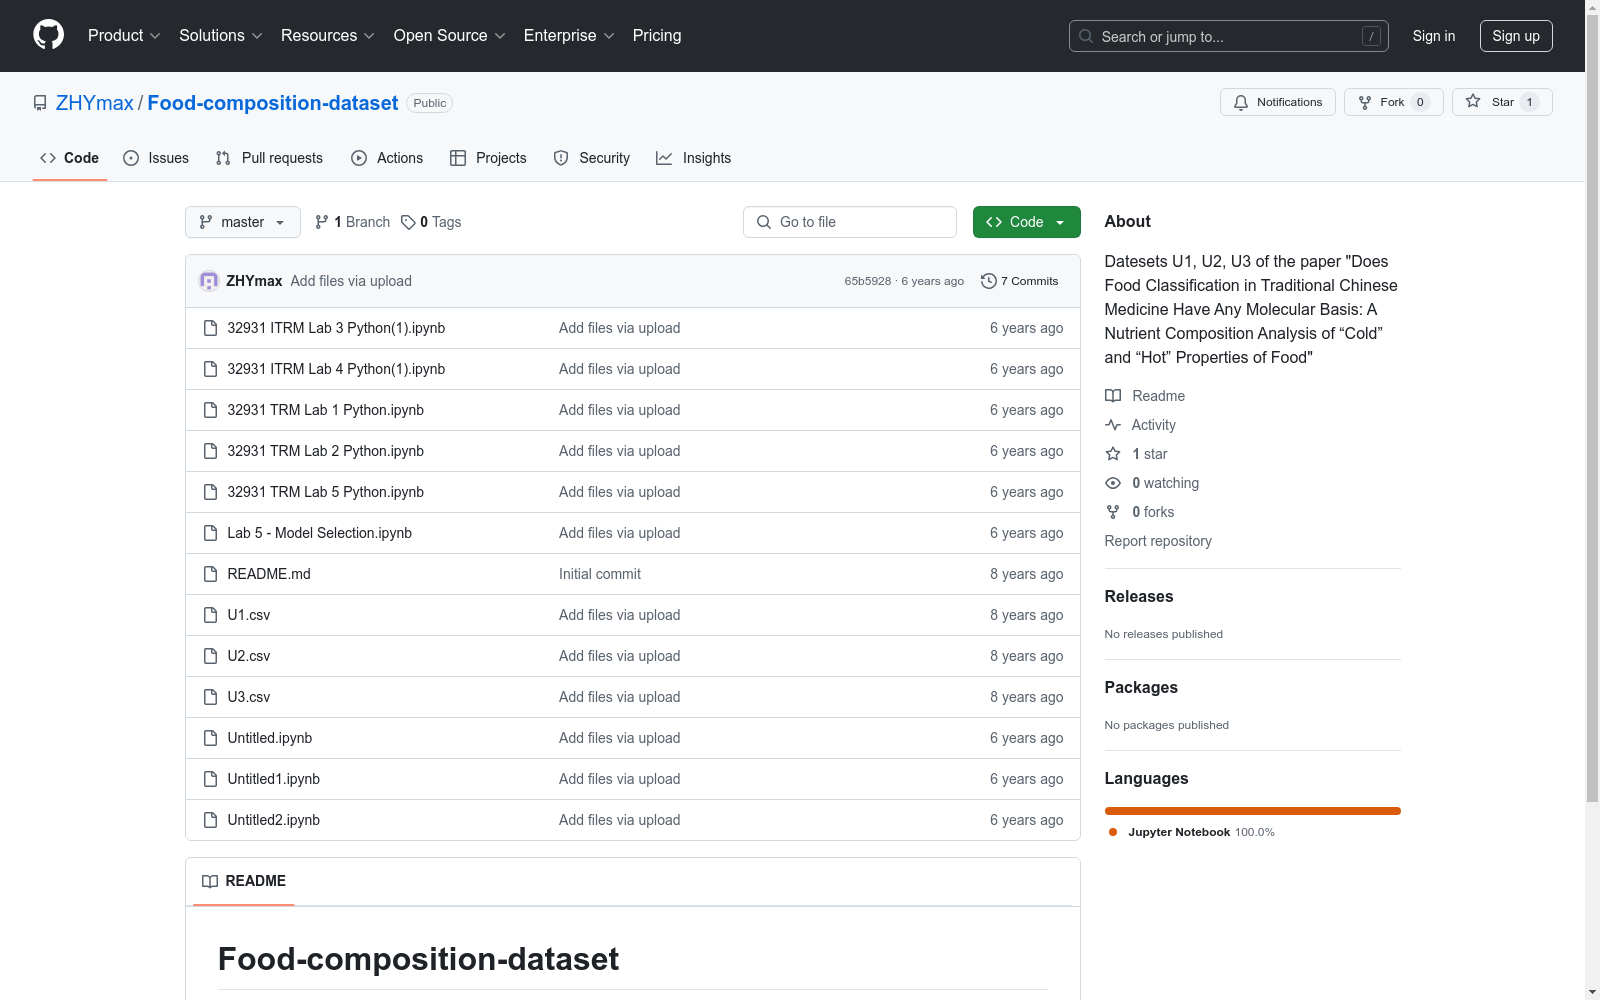Click the Notifications bell button
1600x1000 pixels.
coord(1277,102)
